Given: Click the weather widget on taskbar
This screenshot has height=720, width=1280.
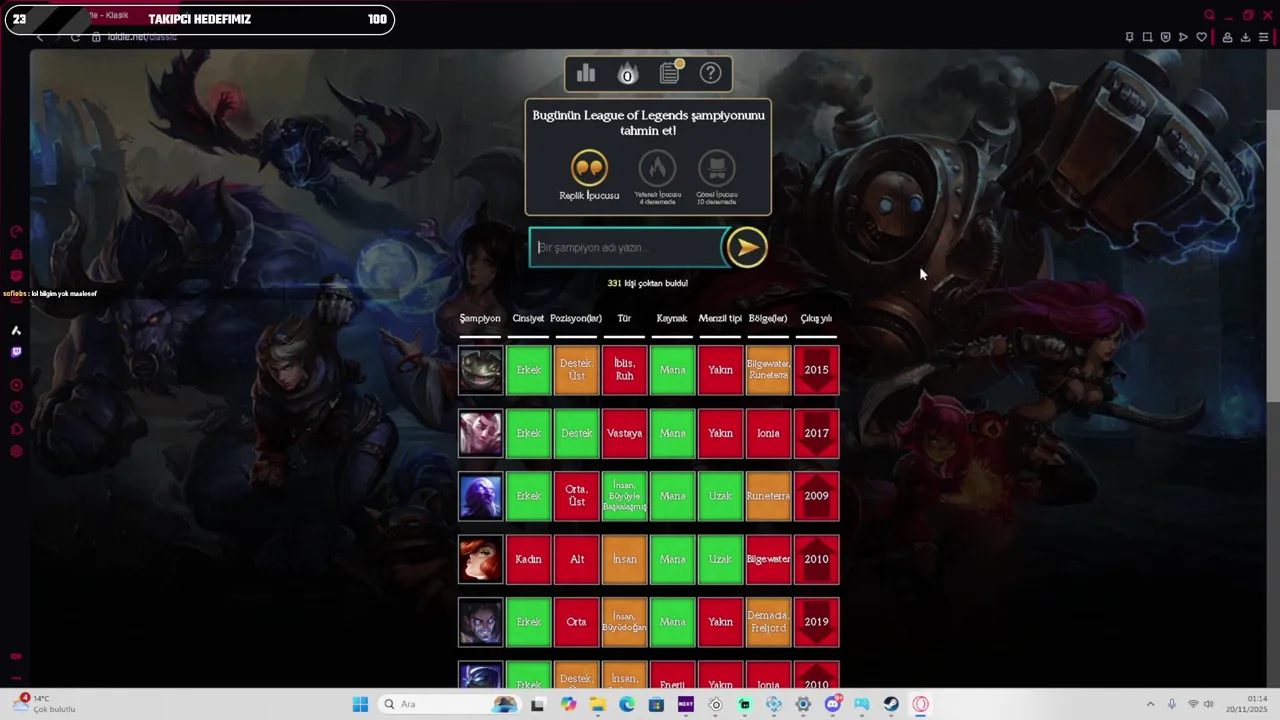Looking at the screenshot, I should pos(45,704).
